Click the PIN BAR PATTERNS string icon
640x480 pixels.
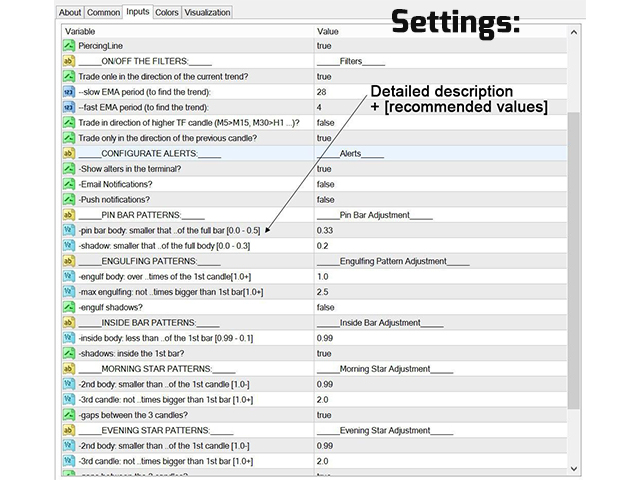tap(69, 215)
